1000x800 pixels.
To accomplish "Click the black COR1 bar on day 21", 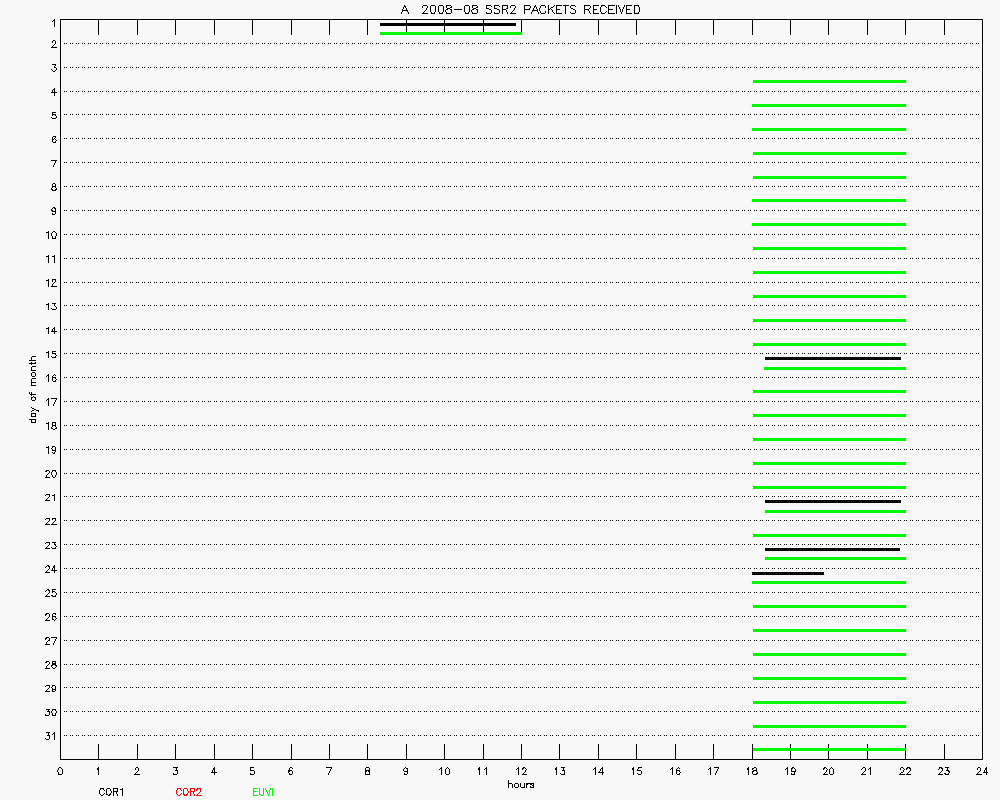I will pos(832,501).
